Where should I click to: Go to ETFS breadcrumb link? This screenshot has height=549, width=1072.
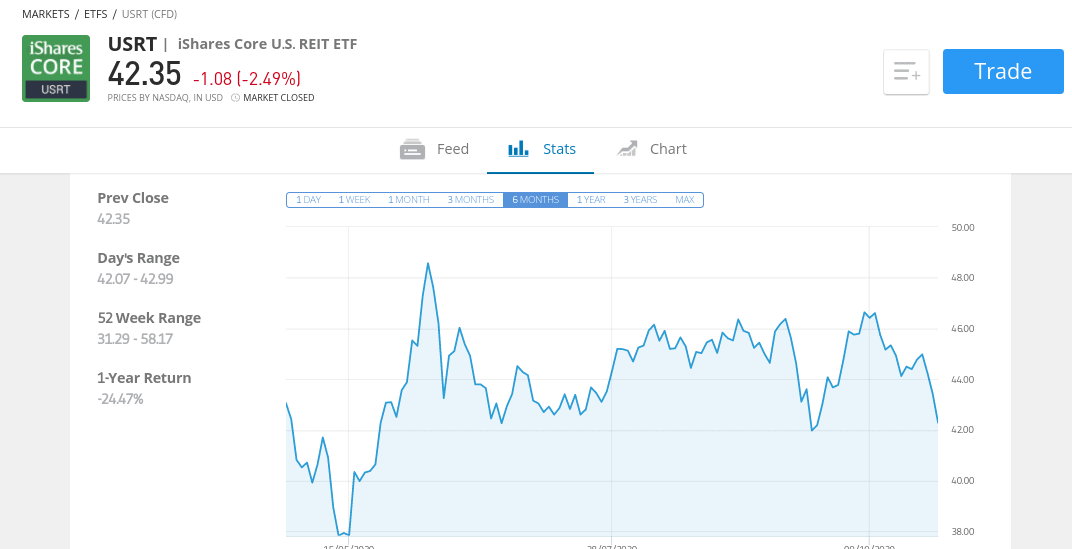[96, 14]
